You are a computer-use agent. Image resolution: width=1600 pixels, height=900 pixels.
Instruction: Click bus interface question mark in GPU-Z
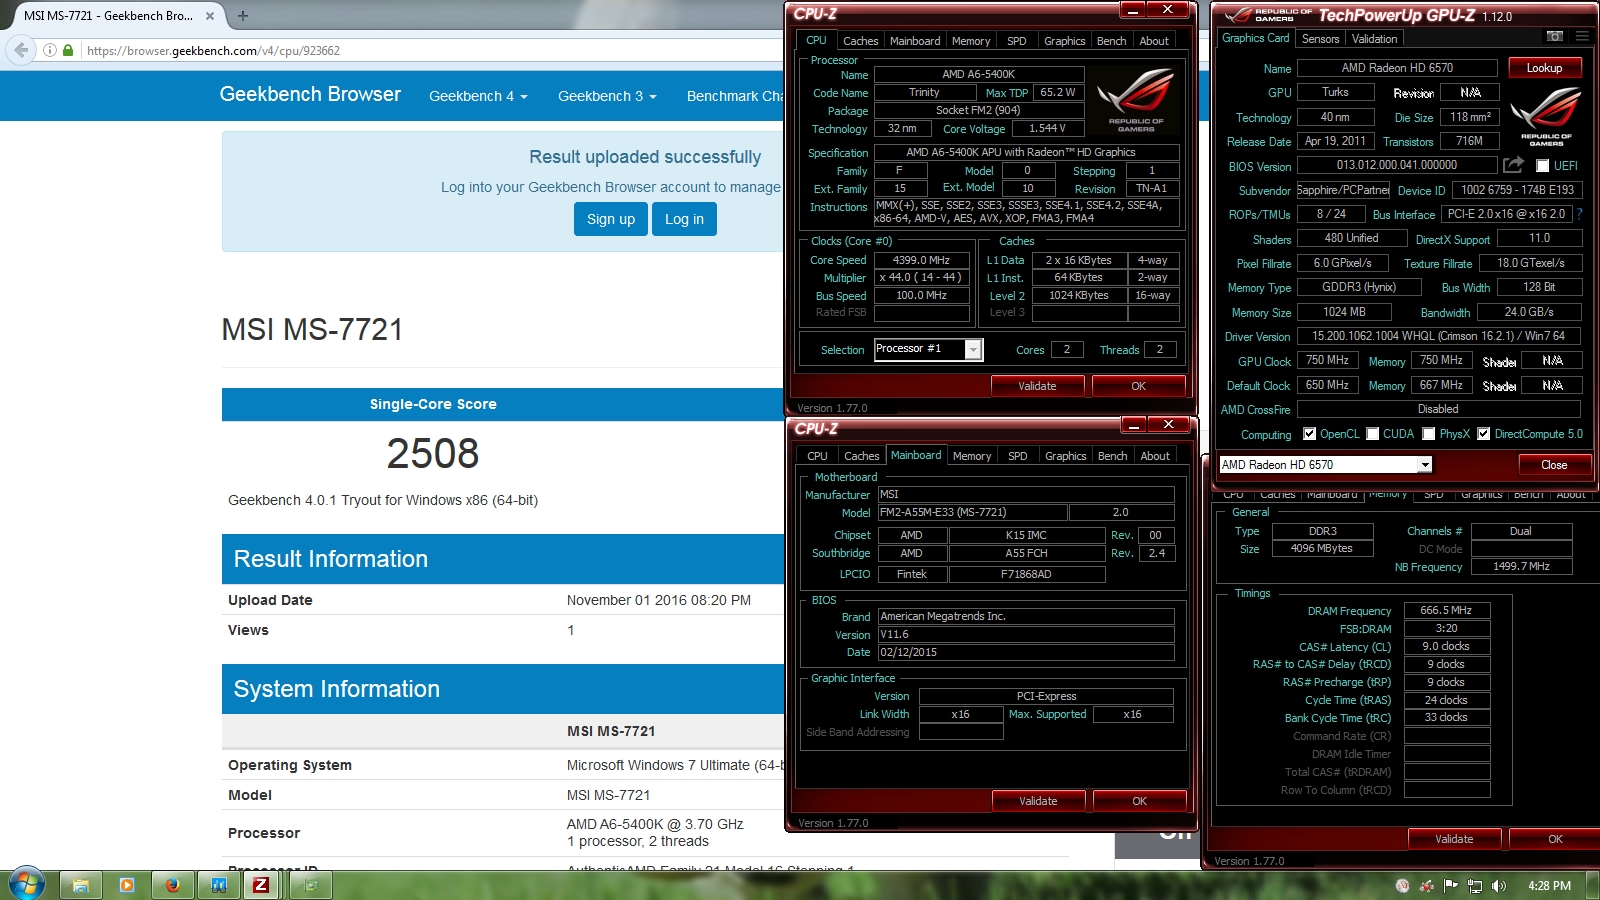click(1579, 214)
